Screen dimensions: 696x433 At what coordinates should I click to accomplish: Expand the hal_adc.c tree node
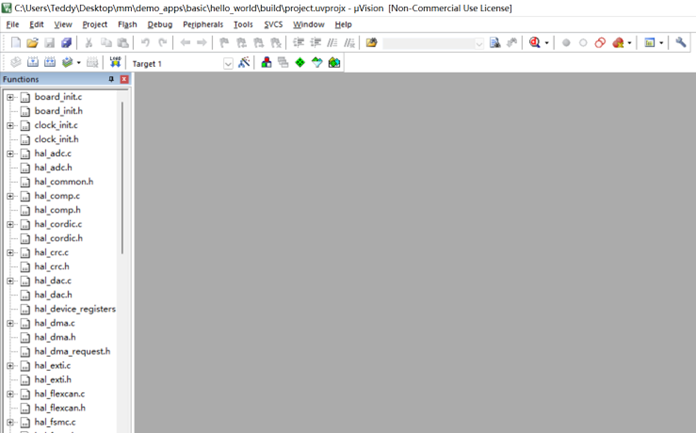click(10, 153)
